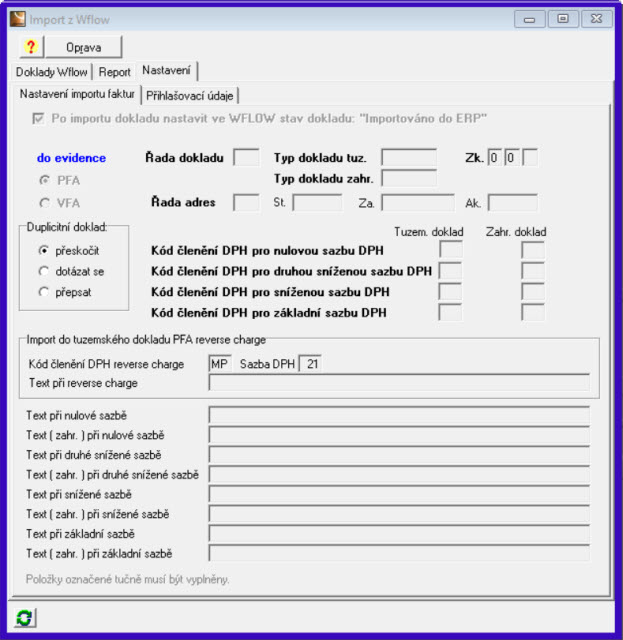The image size is (623, 640).
Task: Click the green refresh icon at bottom
Action: click(x=24, y=619)
